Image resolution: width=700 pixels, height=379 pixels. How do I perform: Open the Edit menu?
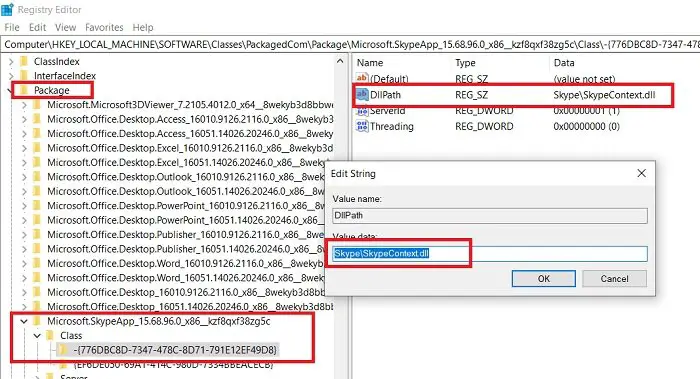coord(38,27)
